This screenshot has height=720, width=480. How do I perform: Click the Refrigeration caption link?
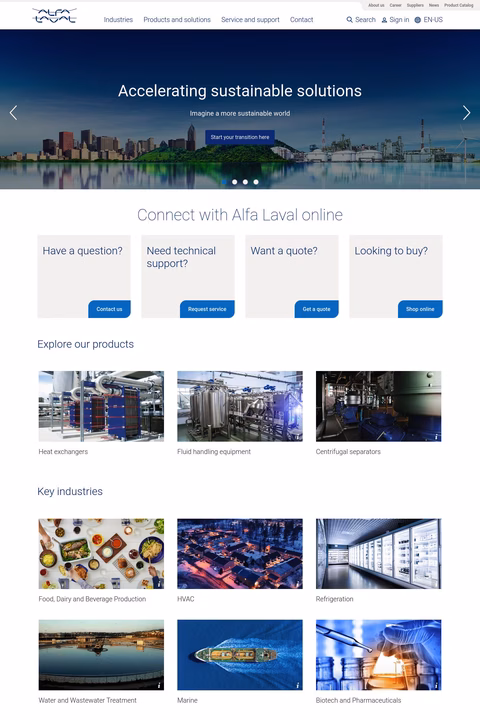click(334, 599)
